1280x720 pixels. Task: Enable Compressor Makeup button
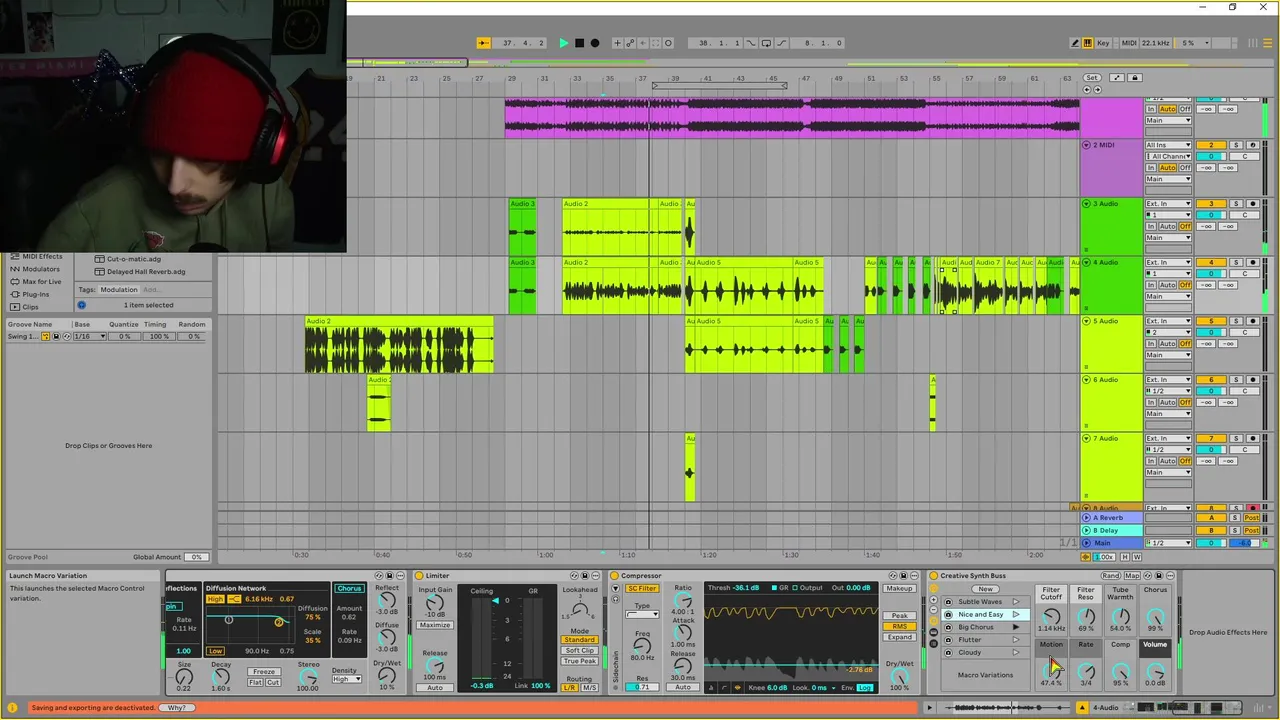click(x=899, y=589)
